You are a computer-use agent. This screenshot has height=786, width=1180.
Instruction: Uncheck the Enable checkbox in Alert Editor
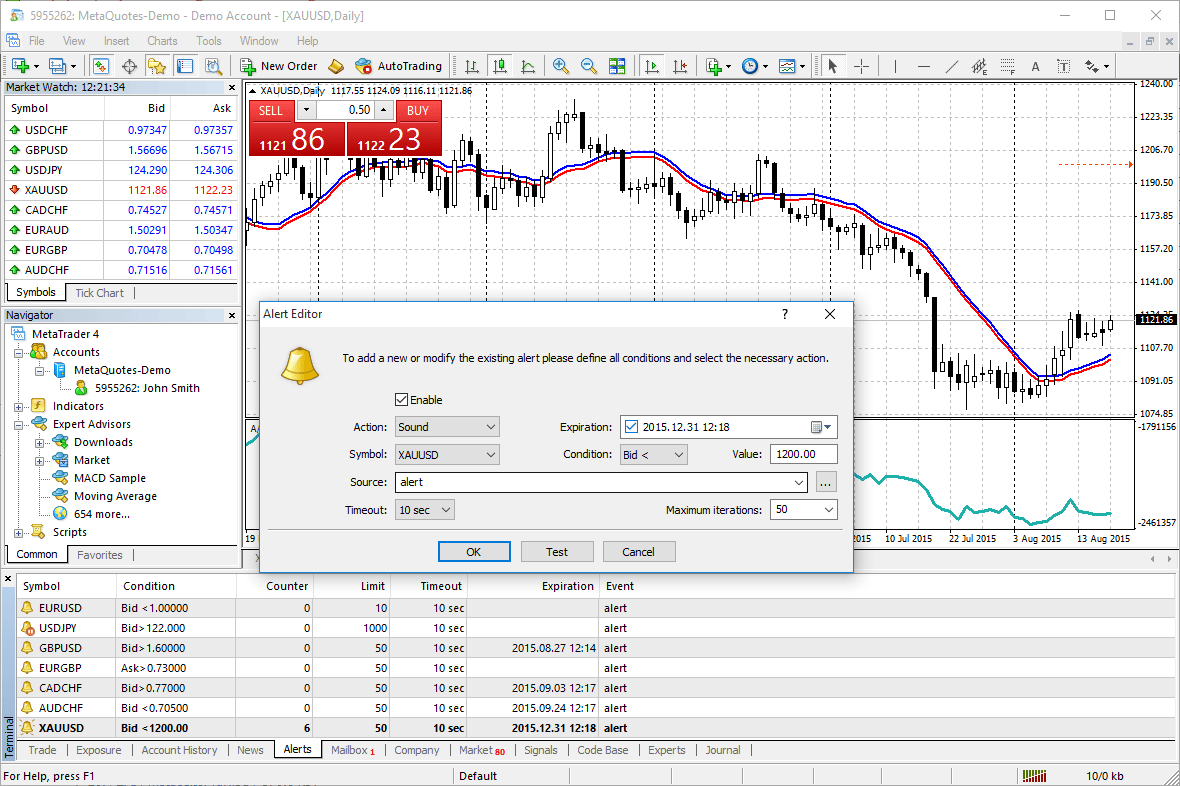[402, 400]
